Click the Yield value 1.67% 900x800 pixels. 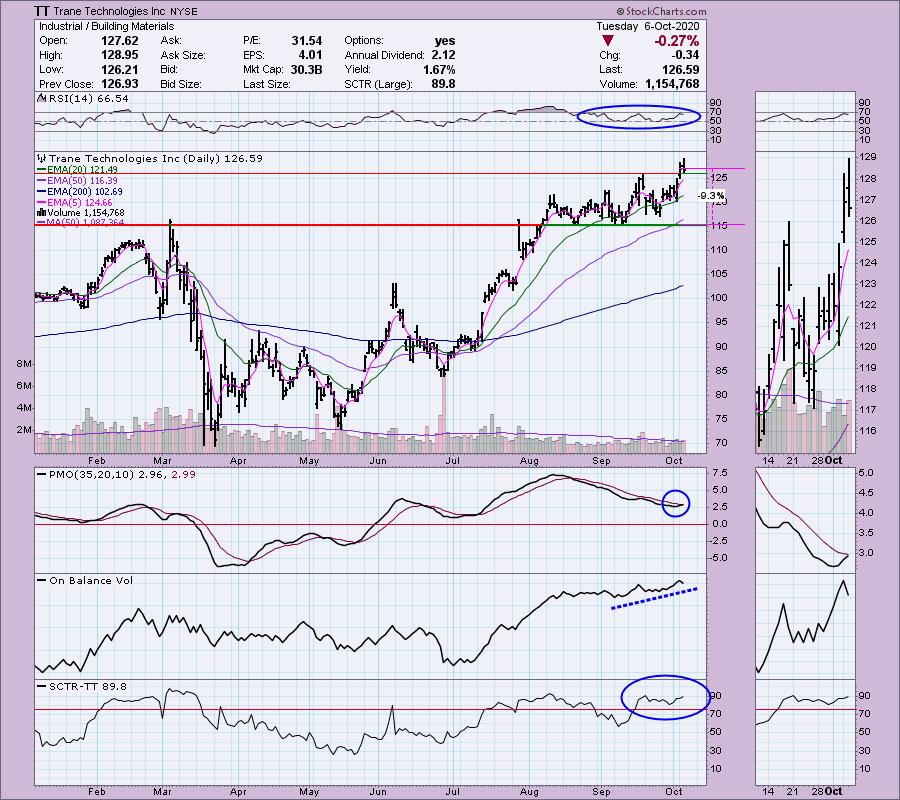coord(439,69)
